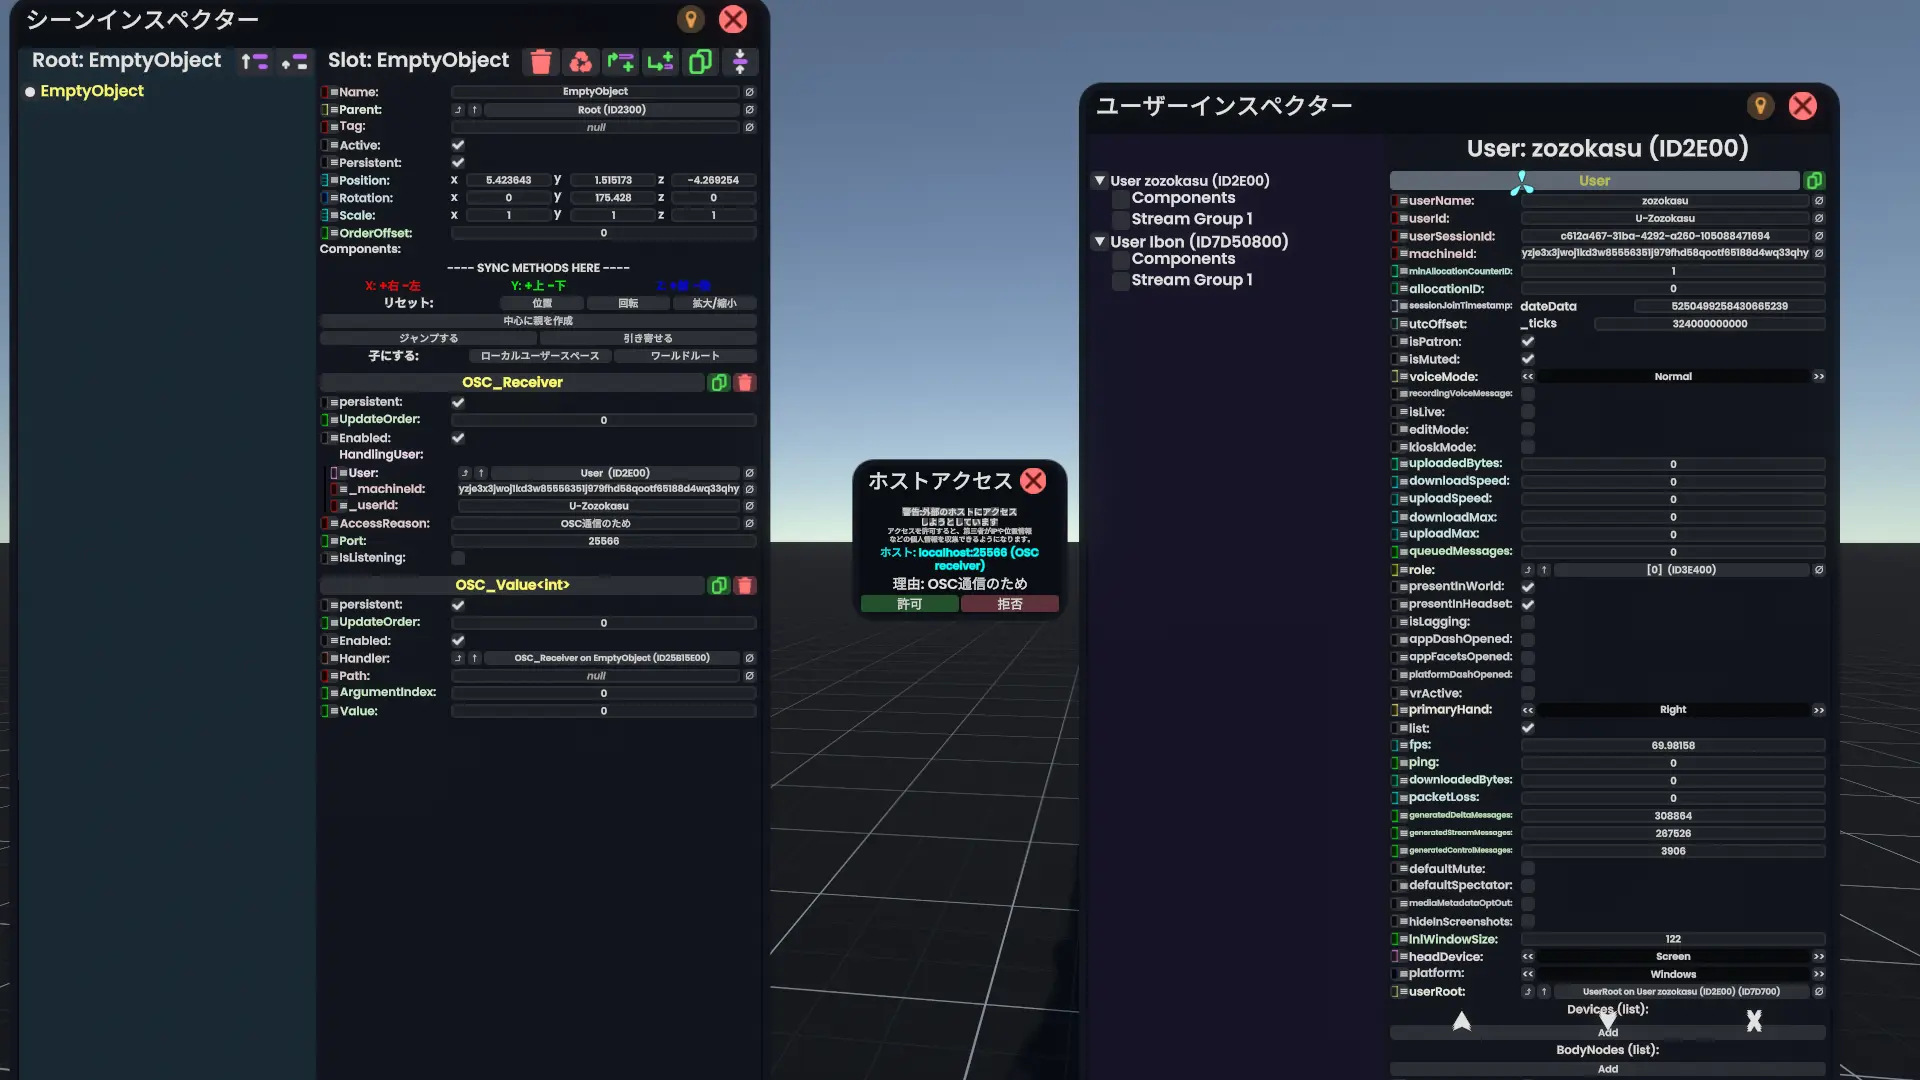Delete the OSC_Value<int> component with its trash icon
The height and width of the screenshot is (1080, 1920).
coord(745,586)
